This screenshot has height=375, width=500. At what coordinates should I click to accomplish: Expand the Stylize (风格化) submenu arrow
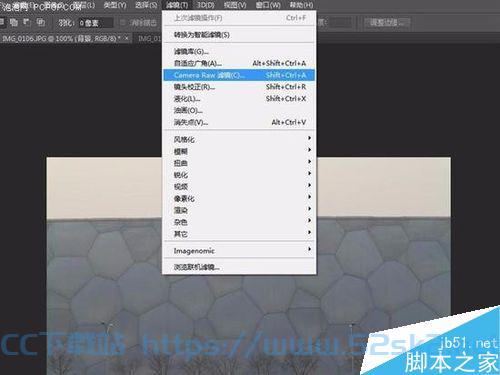point(310,138)
